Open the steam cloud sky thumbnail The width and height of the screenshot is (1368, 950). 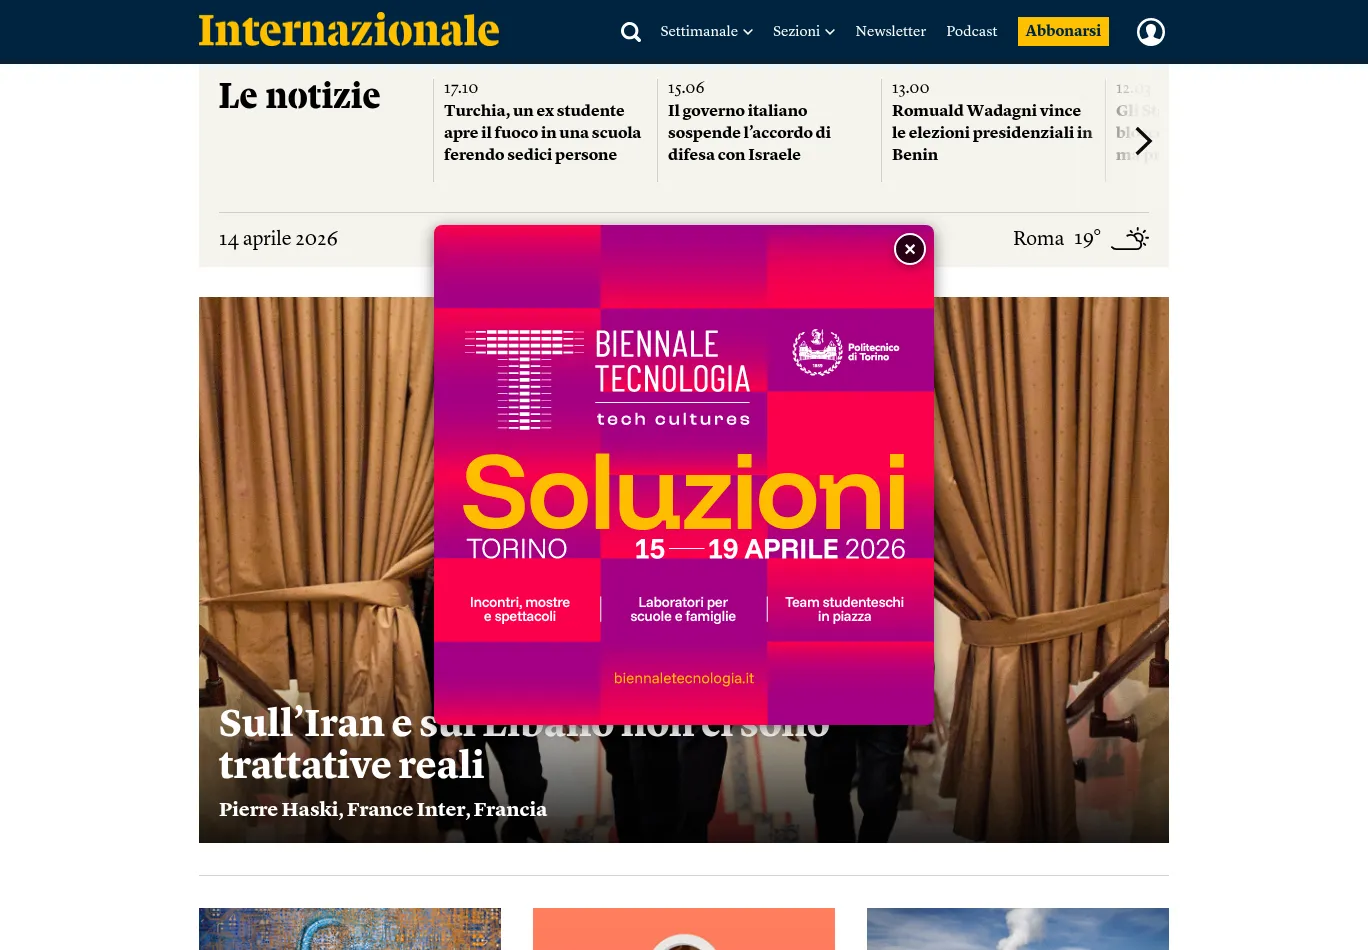click(1018, 929)
